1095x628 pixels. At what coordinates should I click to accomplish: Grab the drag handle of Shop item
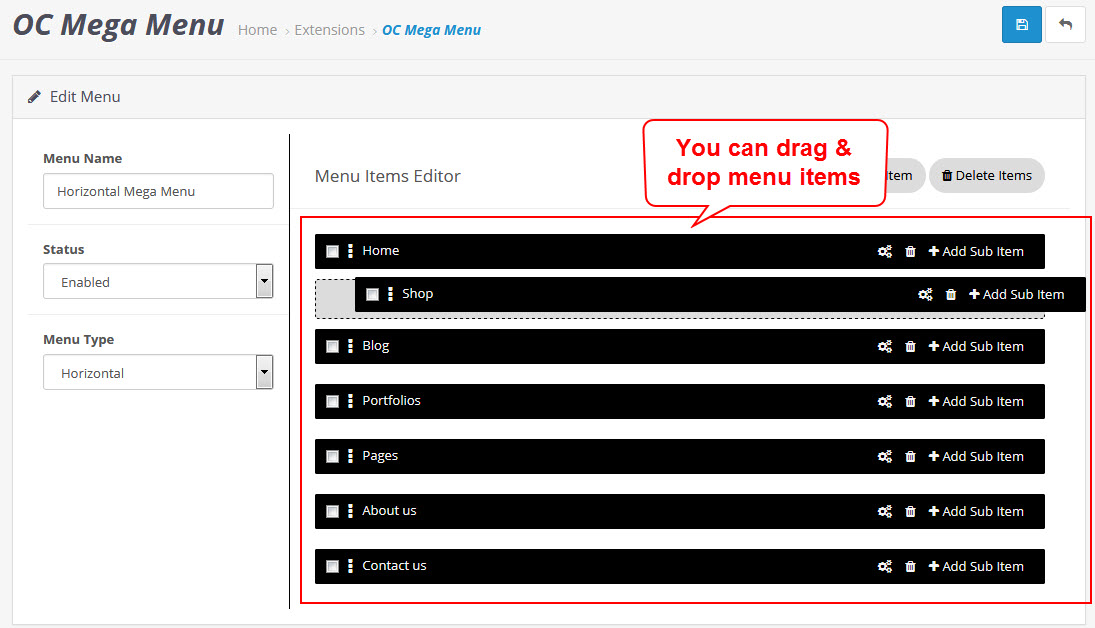click(x=390, y=295)
